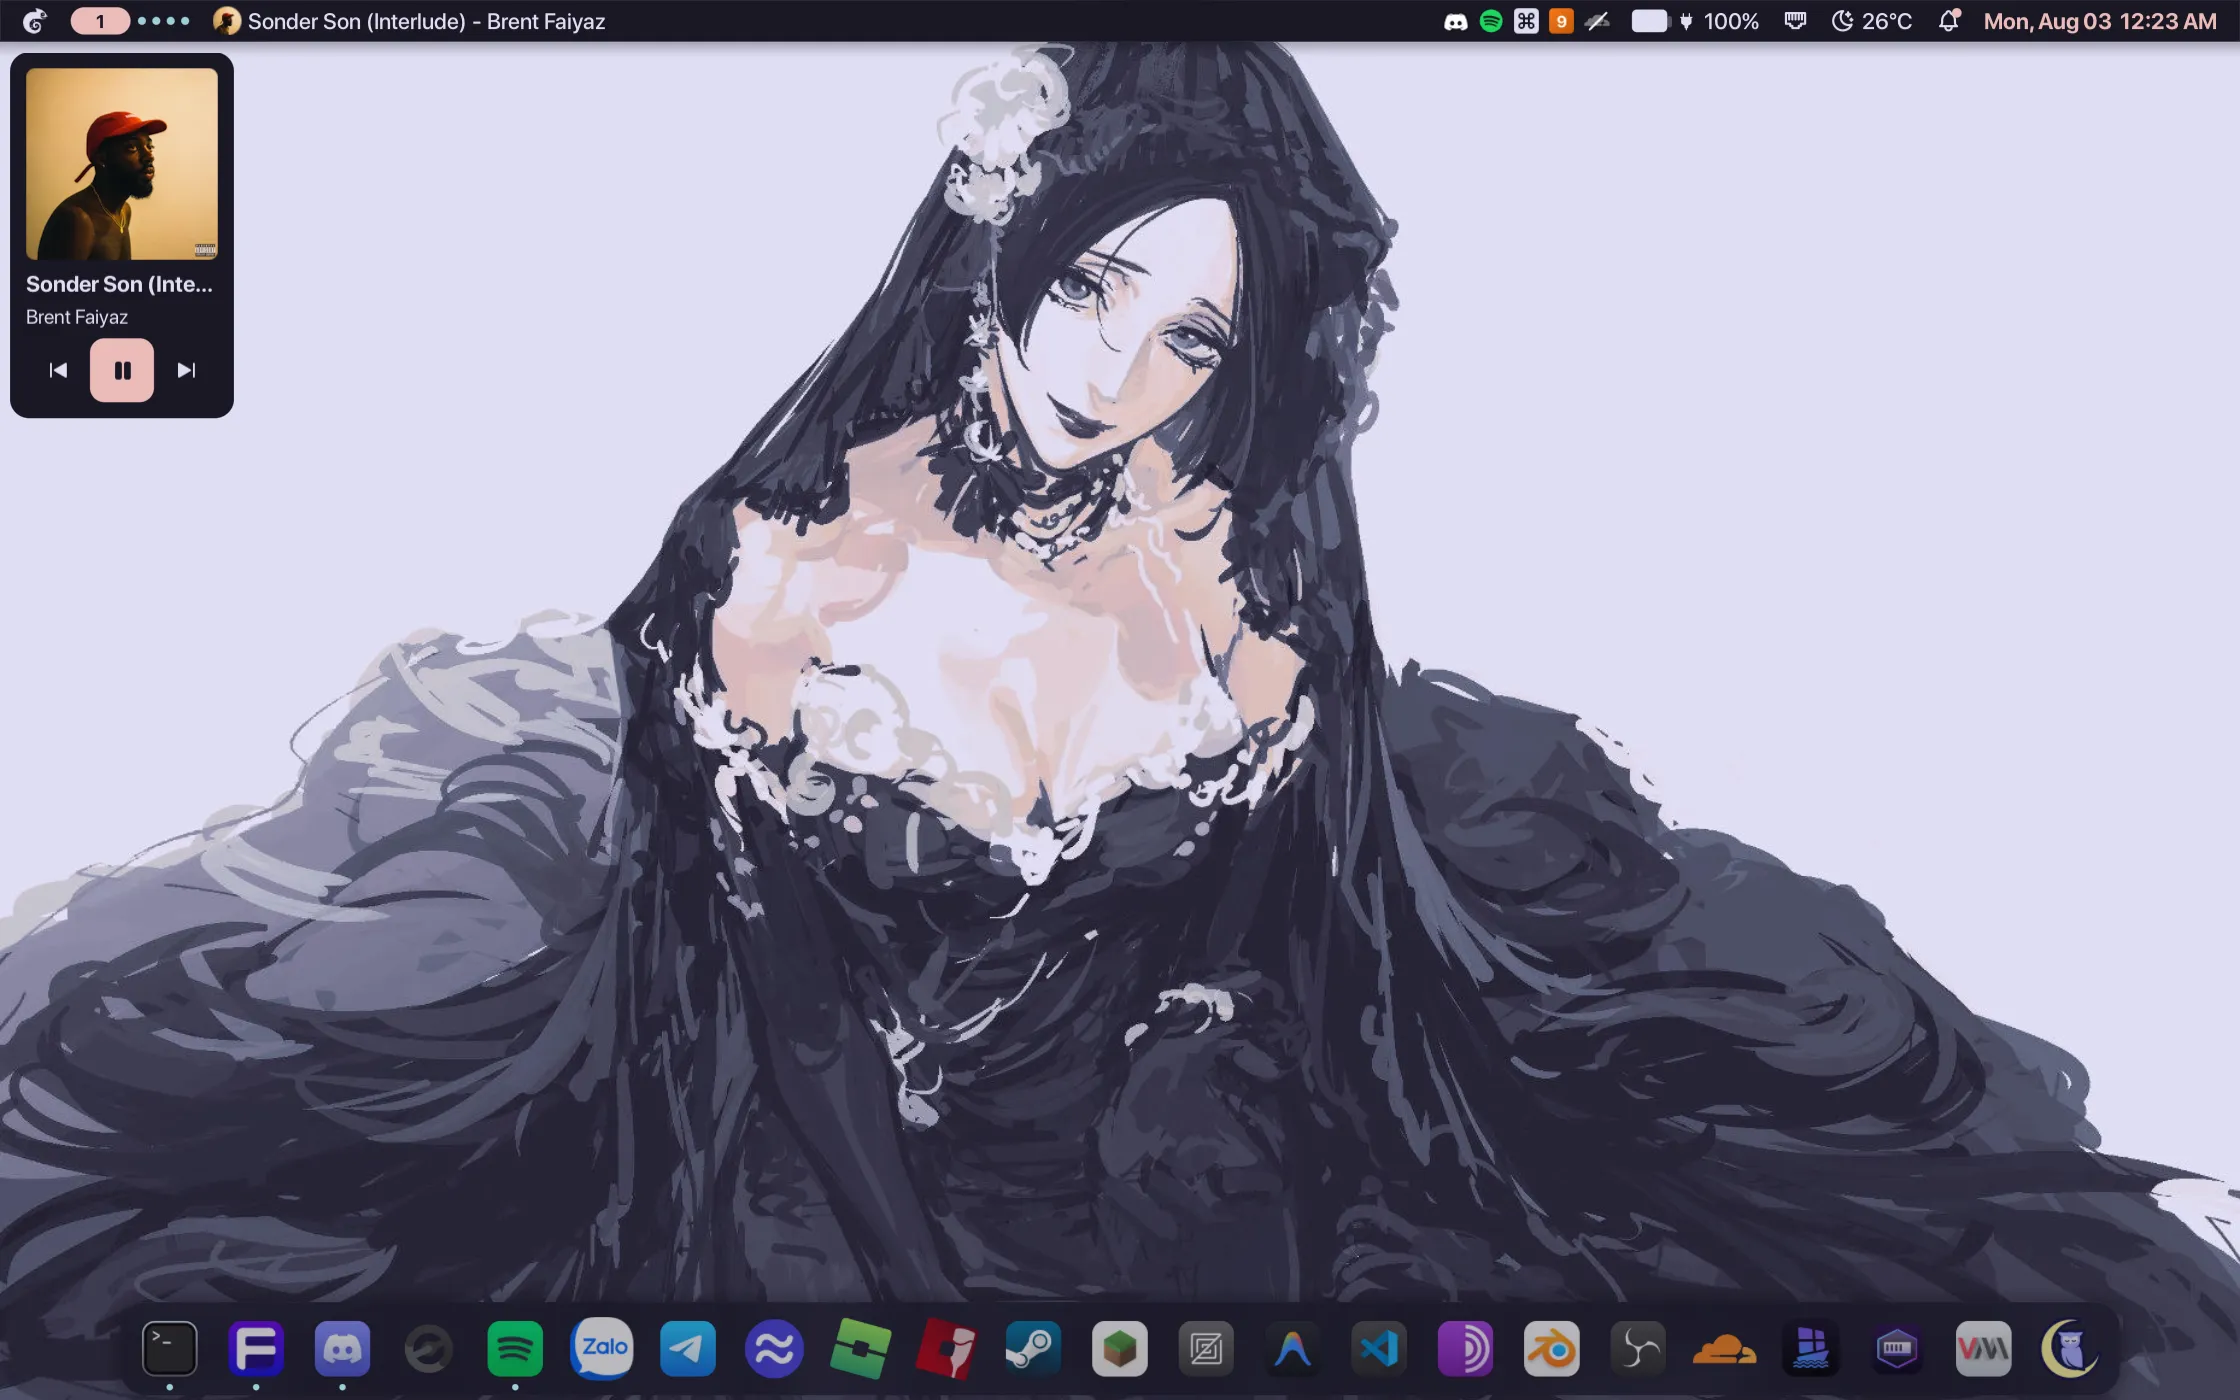Open the dark gray circular-arrows dock app
Viewport: 2240px width, 1400px height.
(x=428, y=1349)
